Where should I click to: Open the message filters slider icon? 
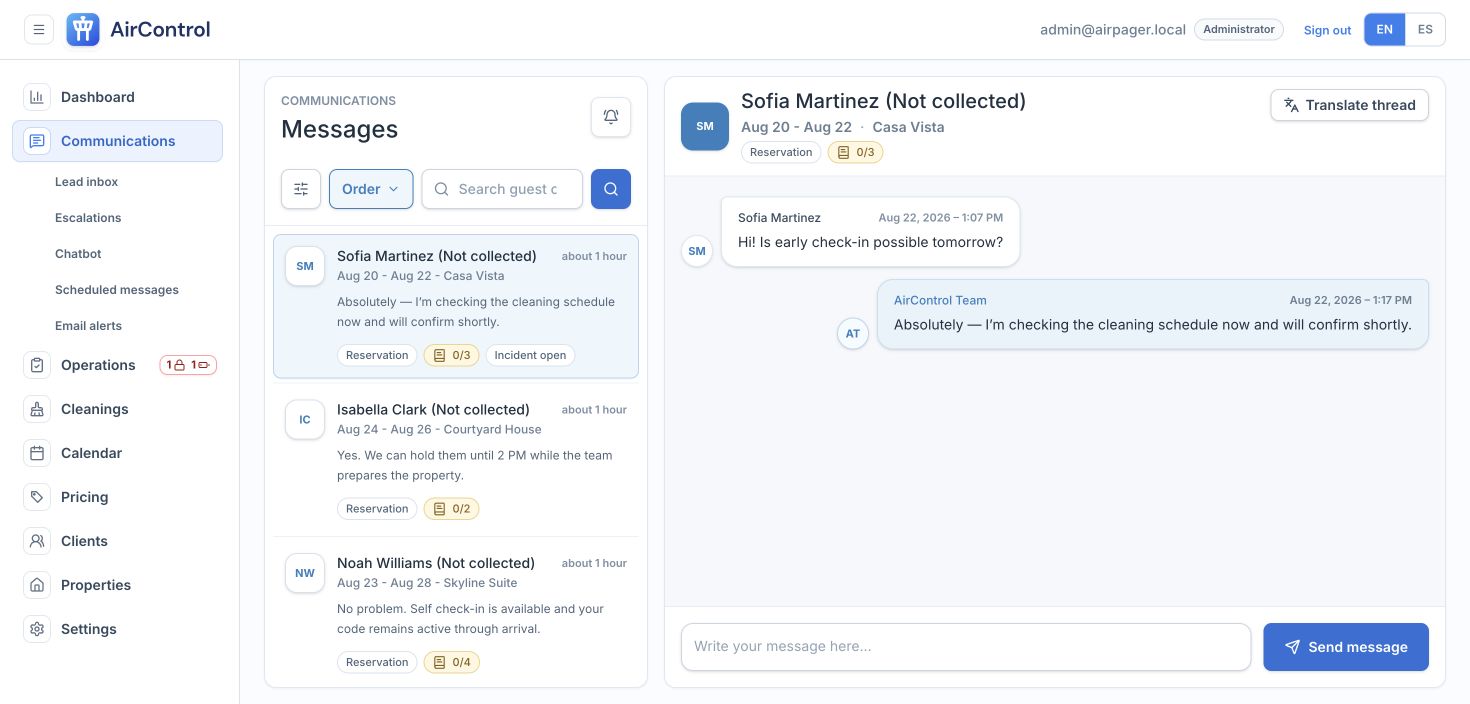301,189
